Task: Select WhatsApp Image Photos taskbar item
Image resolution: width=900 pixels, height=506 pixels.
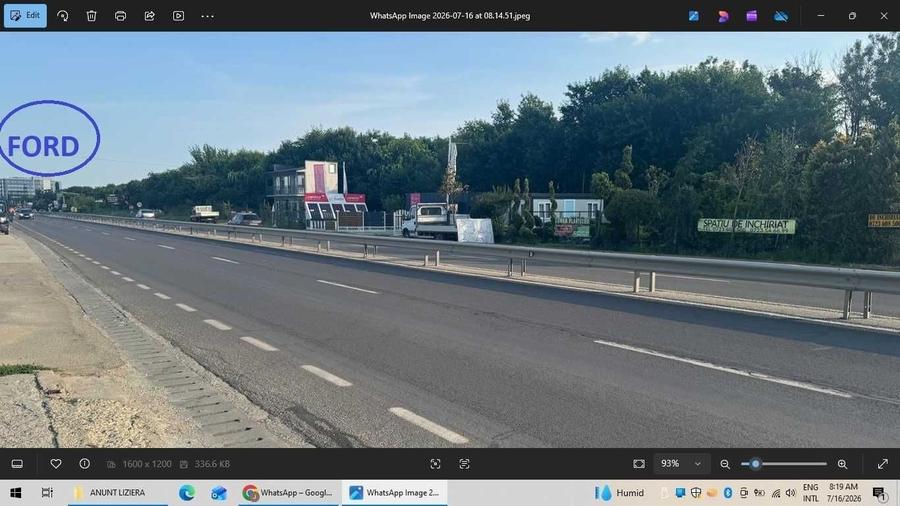Action: point(395,493)
